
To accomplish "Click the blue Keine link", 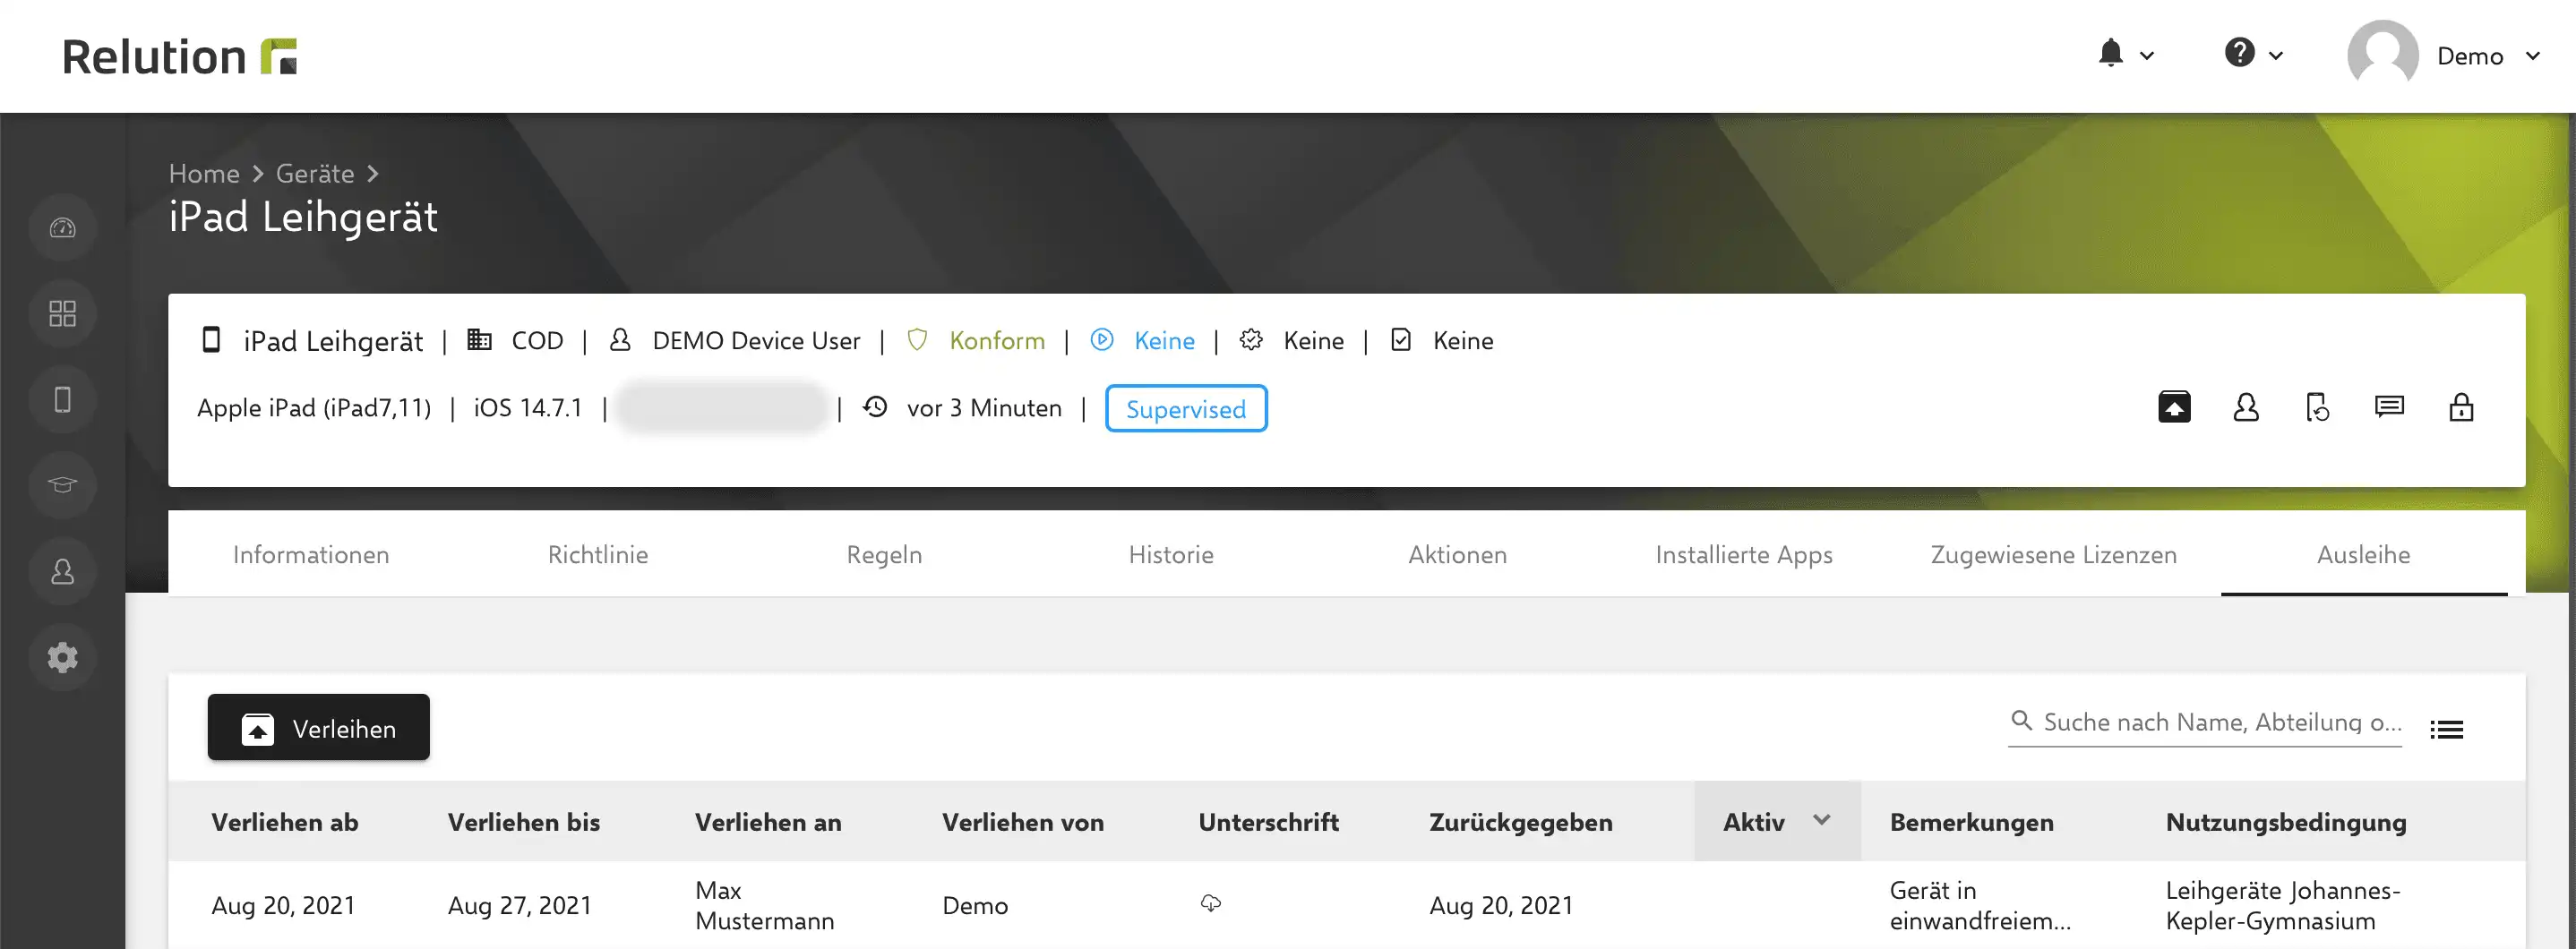I will click(x=1164, y=340).
